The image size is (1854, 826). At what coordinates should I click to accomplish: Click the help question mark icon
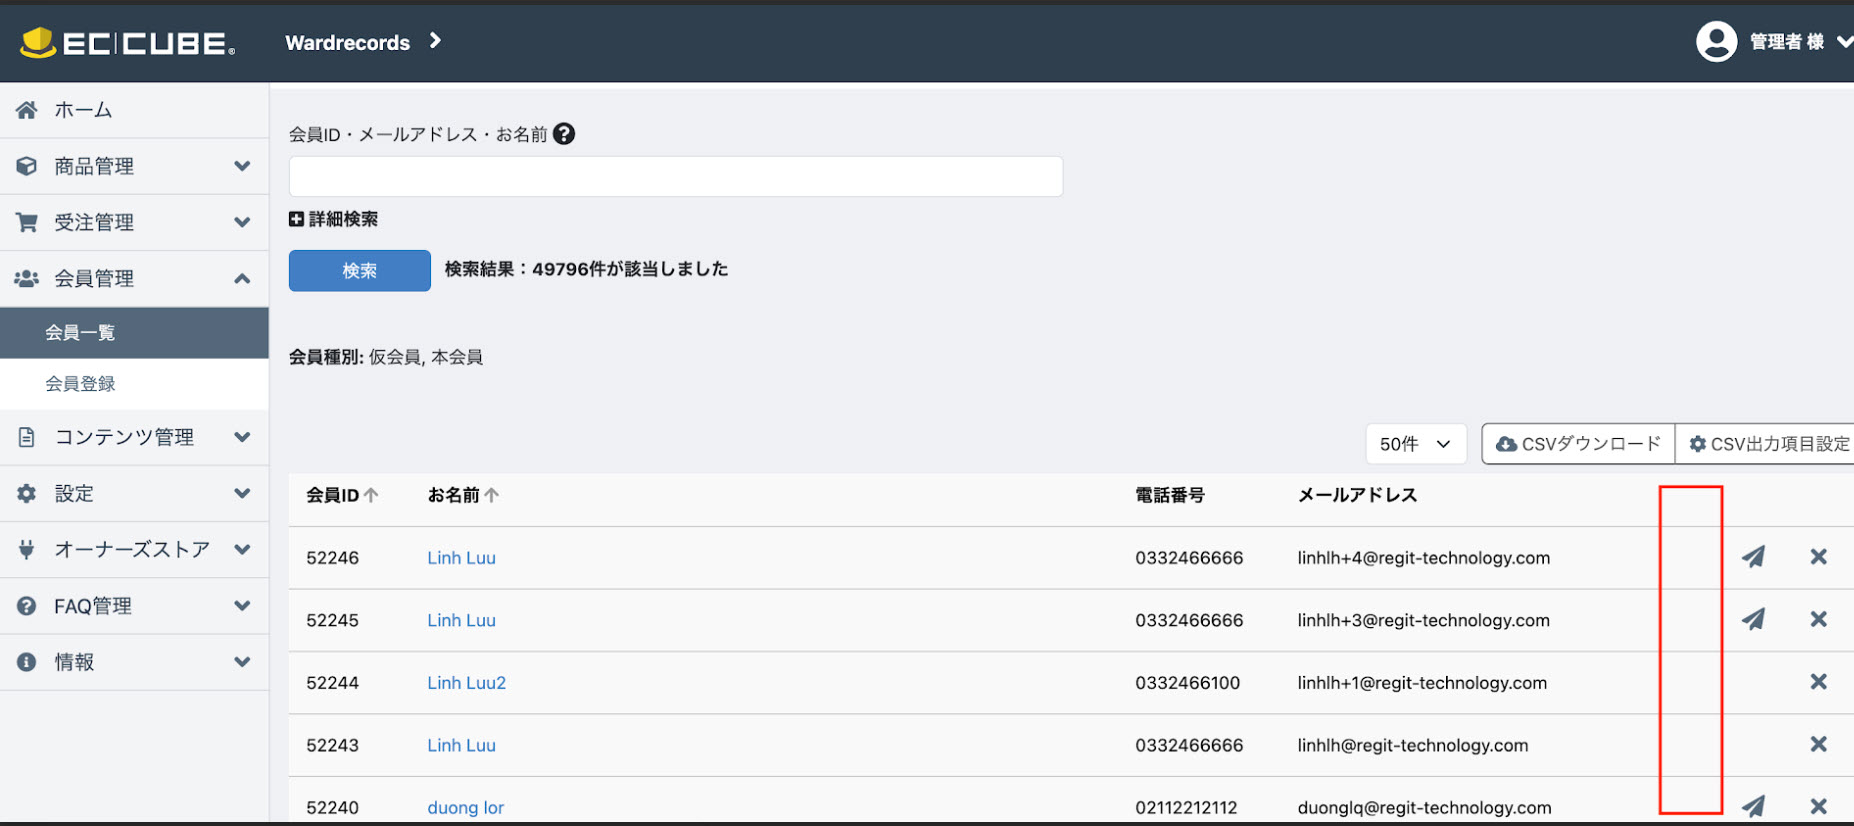(x=564, y=134)
